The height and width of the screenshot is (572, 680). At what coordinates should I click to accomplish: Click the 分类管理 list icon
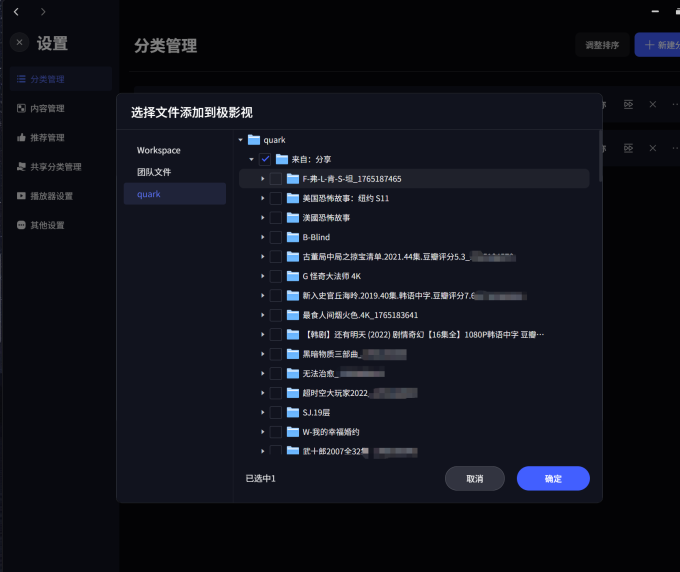click(21, 79)
